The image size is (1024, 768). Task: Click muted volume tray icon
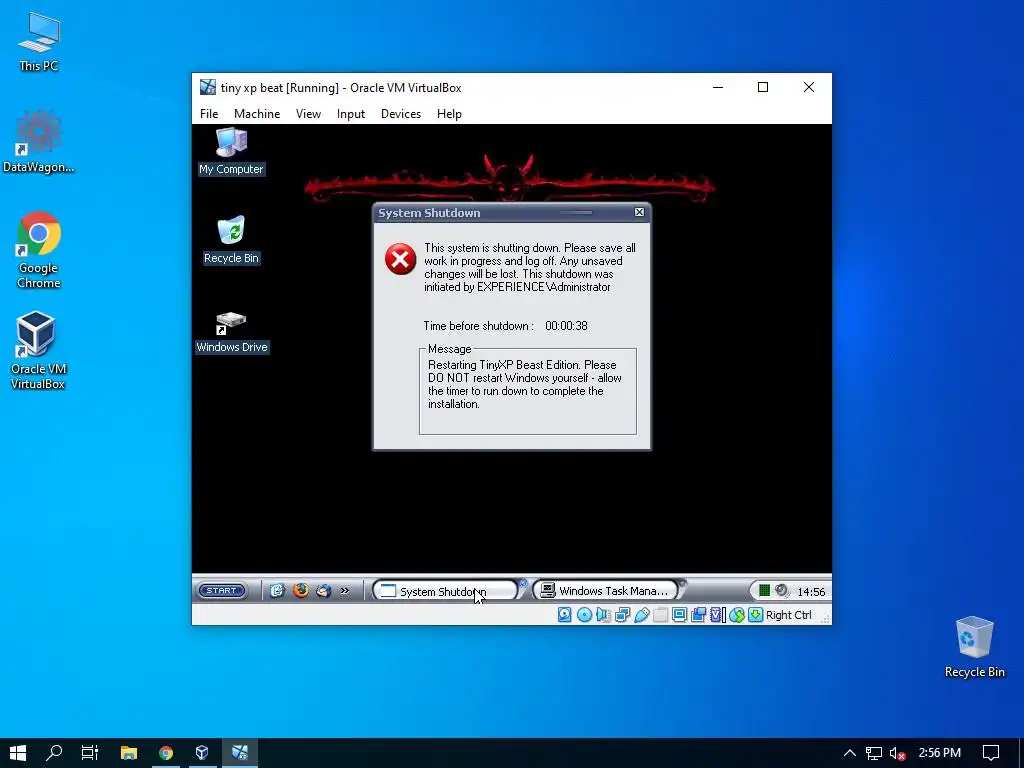click(898, 753)
